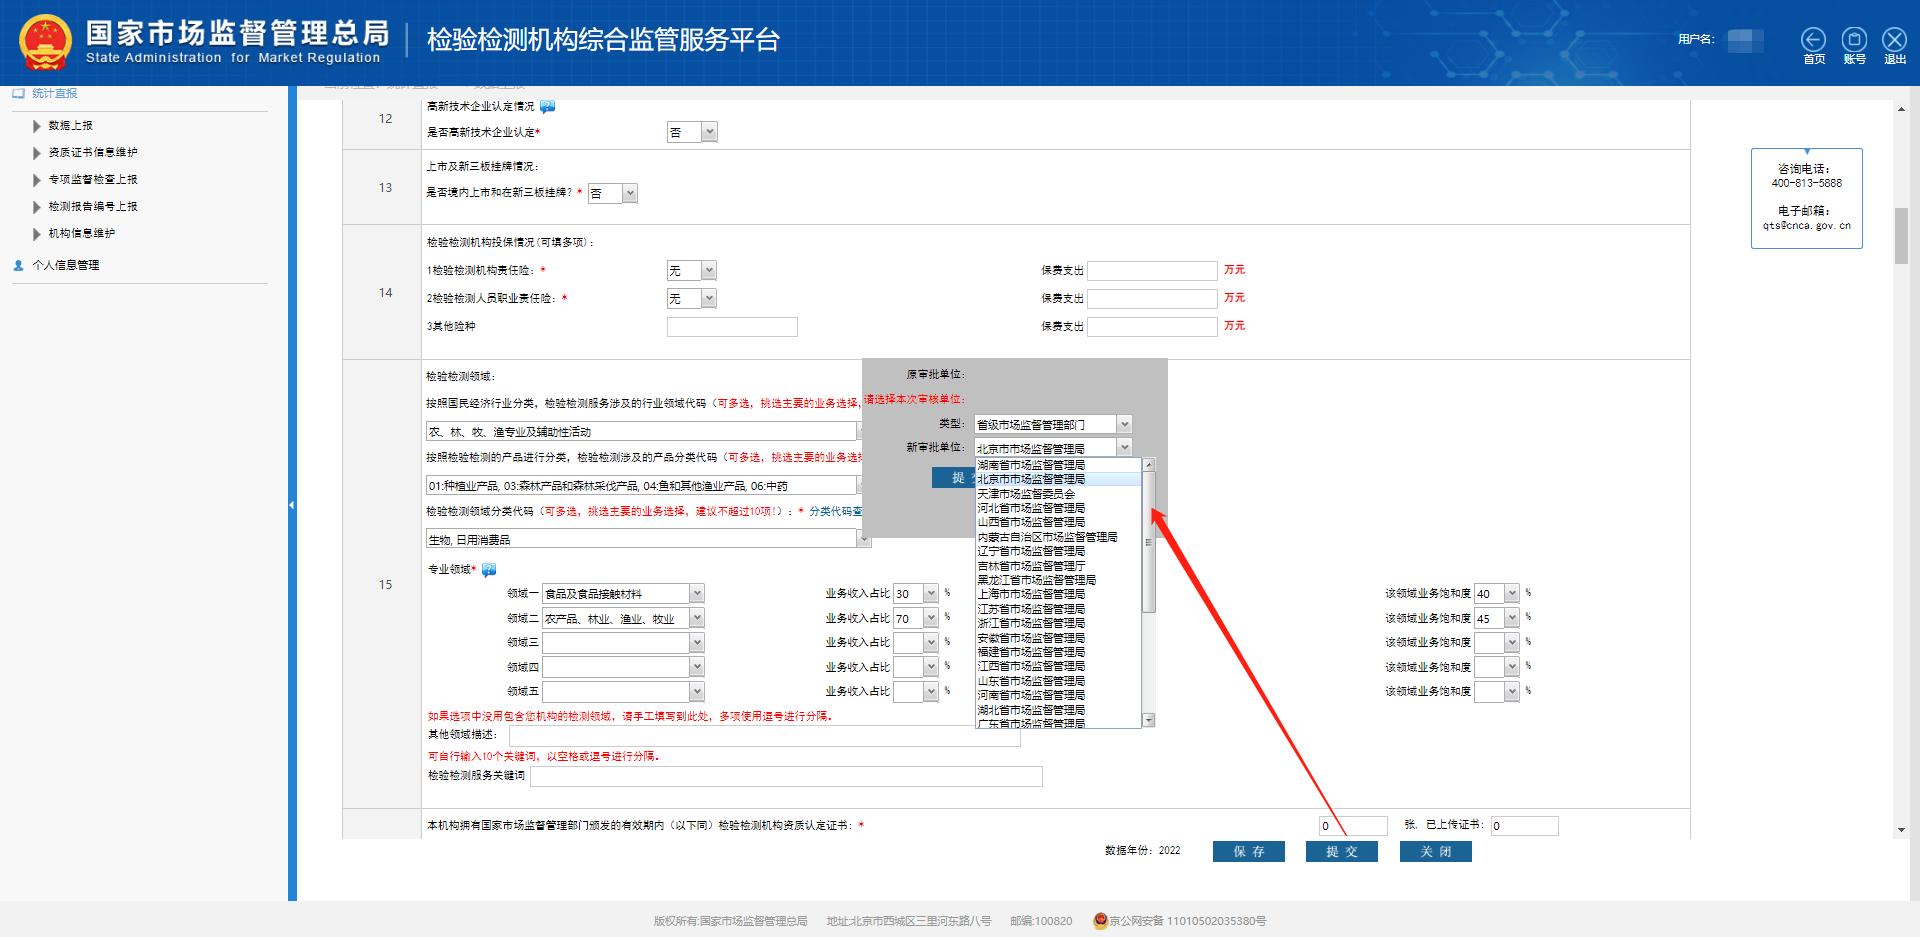Click the 京公网安备 badge icon in footer

1098,921
